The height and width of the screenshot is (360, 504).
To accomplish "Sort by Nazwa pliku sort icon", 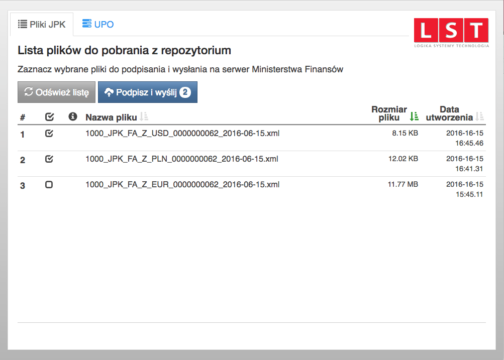I will tap(144, 117).
